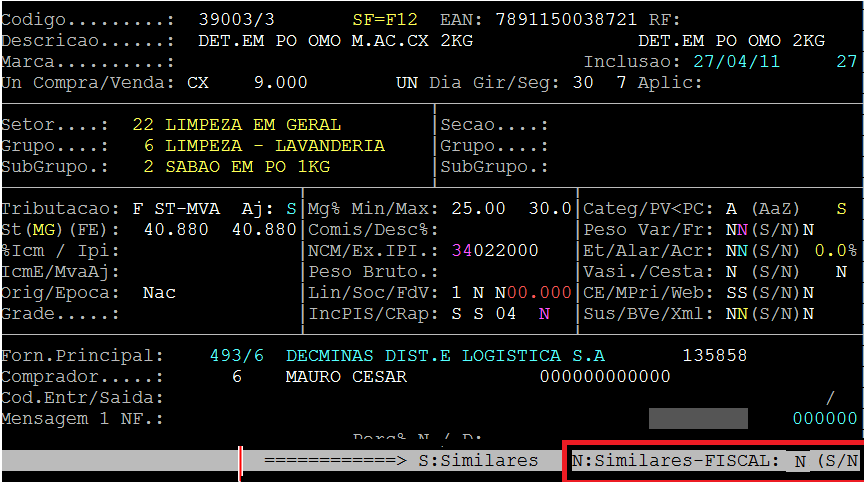This screenshot has width=865, height=483.
Task: Select Setor 22 LIMPEZA EM GERAL
Action: pos(236,125)
